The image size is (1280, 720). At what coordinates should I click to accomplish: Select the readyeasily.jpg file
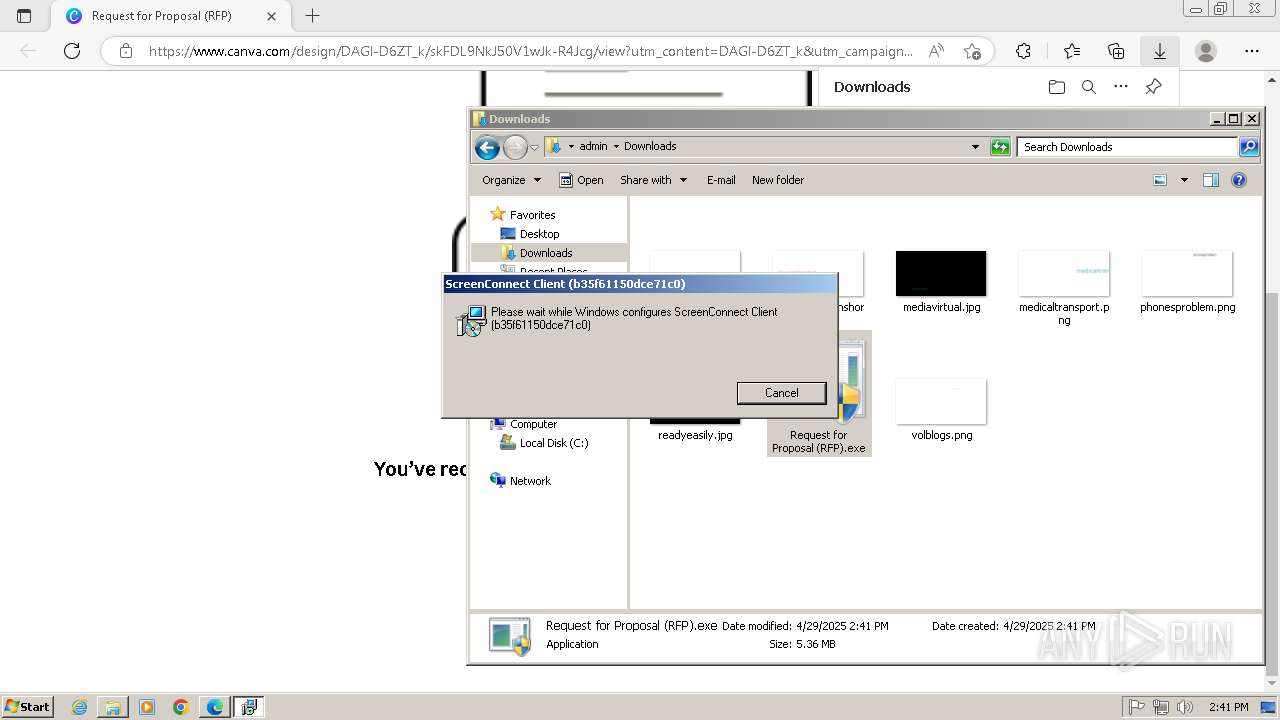695,428
